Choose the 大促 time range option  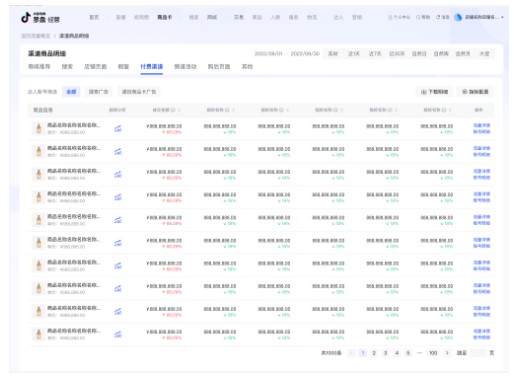(x=484, y=54)
